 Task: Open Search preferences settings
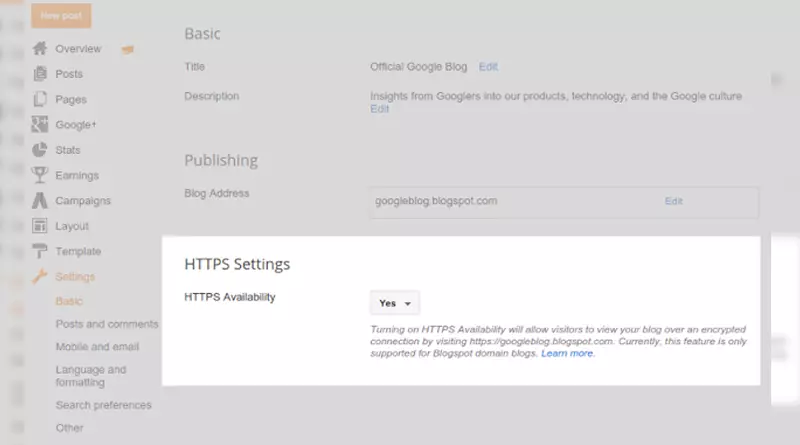coord(104,405)
